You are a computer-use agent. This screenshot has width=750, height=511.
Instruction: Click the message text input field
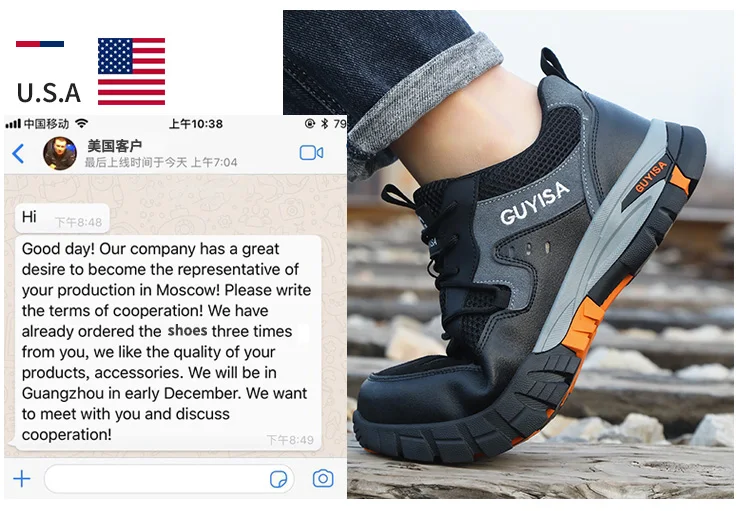point(169,478)
